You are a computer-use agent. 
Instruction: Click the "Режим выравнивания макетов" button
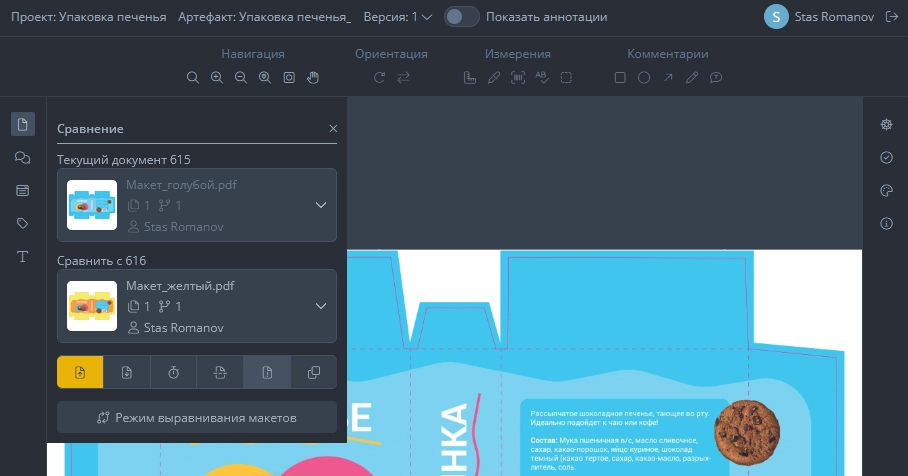coord(197,418)
